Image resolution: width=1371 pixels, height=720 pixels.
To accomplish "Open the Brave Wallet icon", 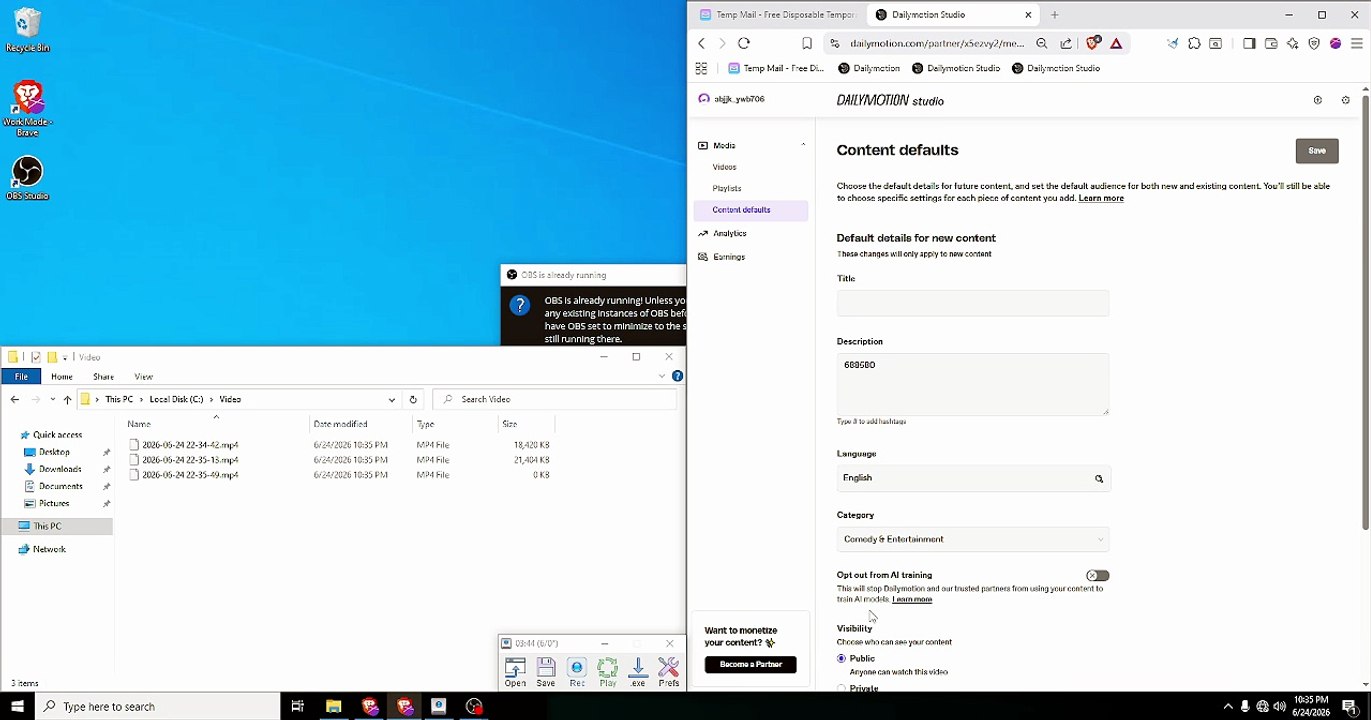I will [x=1271, y=43].
